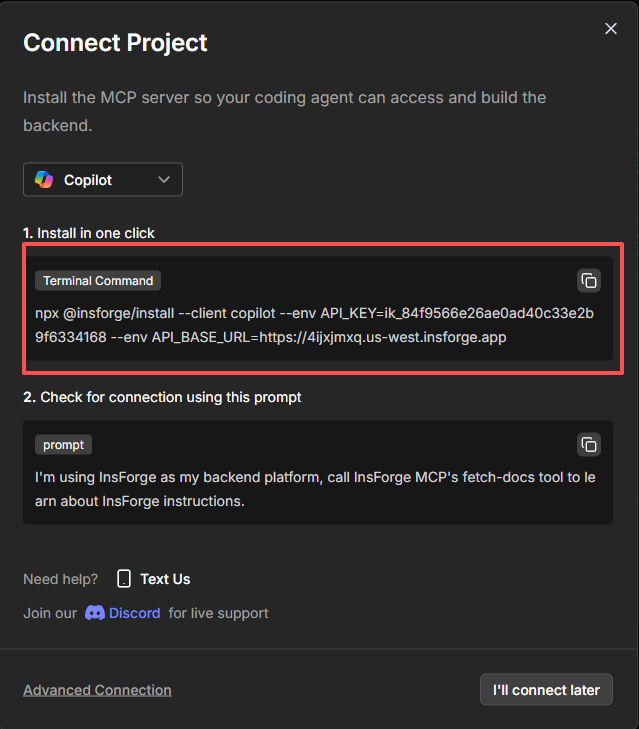Open the Copilot client selector
Image resolution: width=639 pixels, height=729 pixels.
tap(103, 180)
